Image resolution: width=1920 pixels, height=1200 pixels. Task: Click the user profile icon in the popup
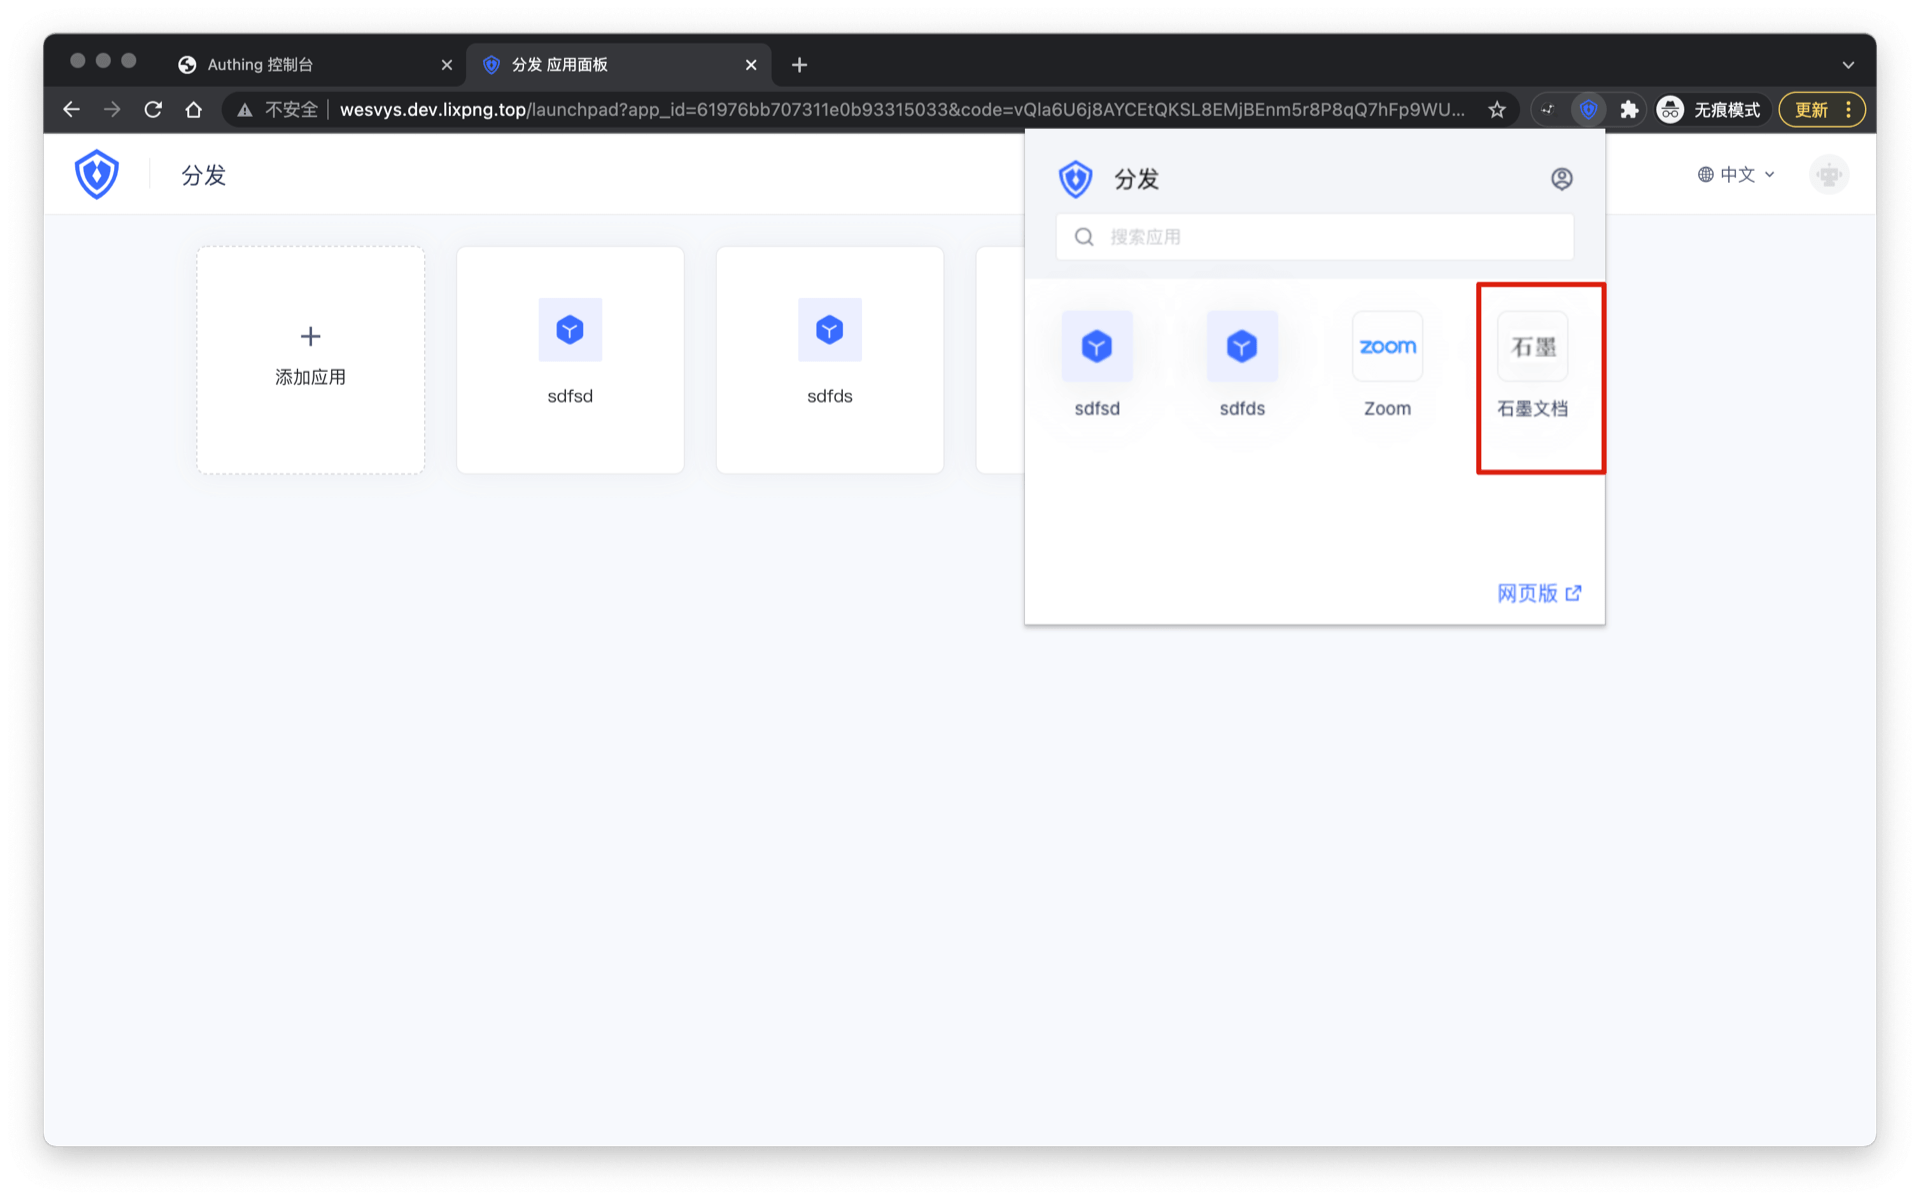point(1561,179)
